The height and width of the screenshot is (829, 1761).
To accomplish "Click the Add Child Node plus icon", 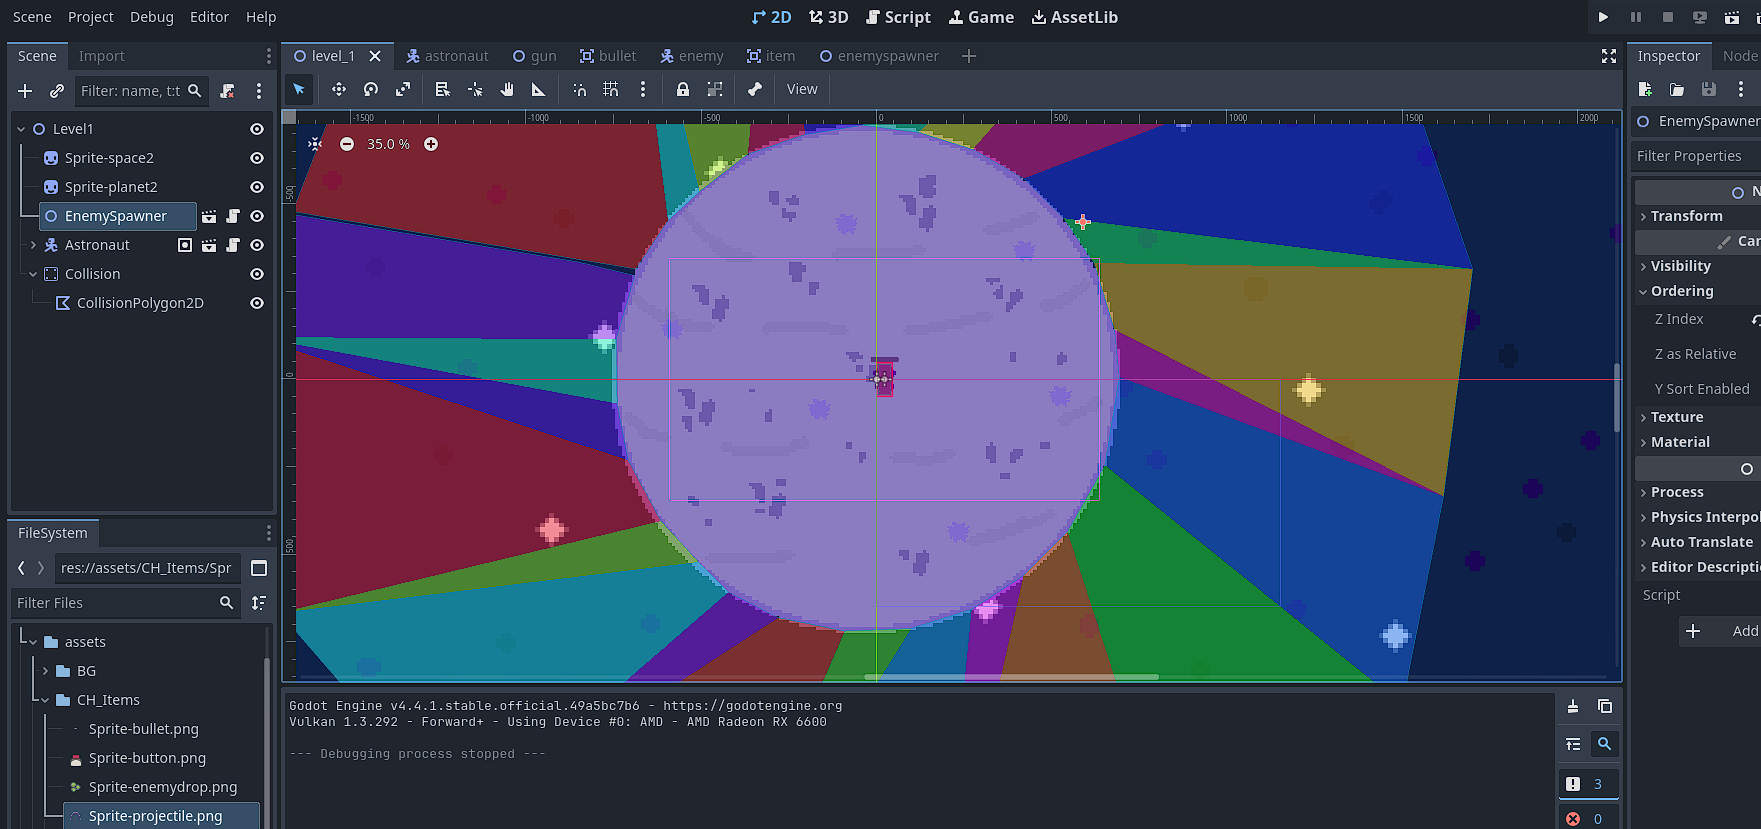I will (x=25, y=91).
